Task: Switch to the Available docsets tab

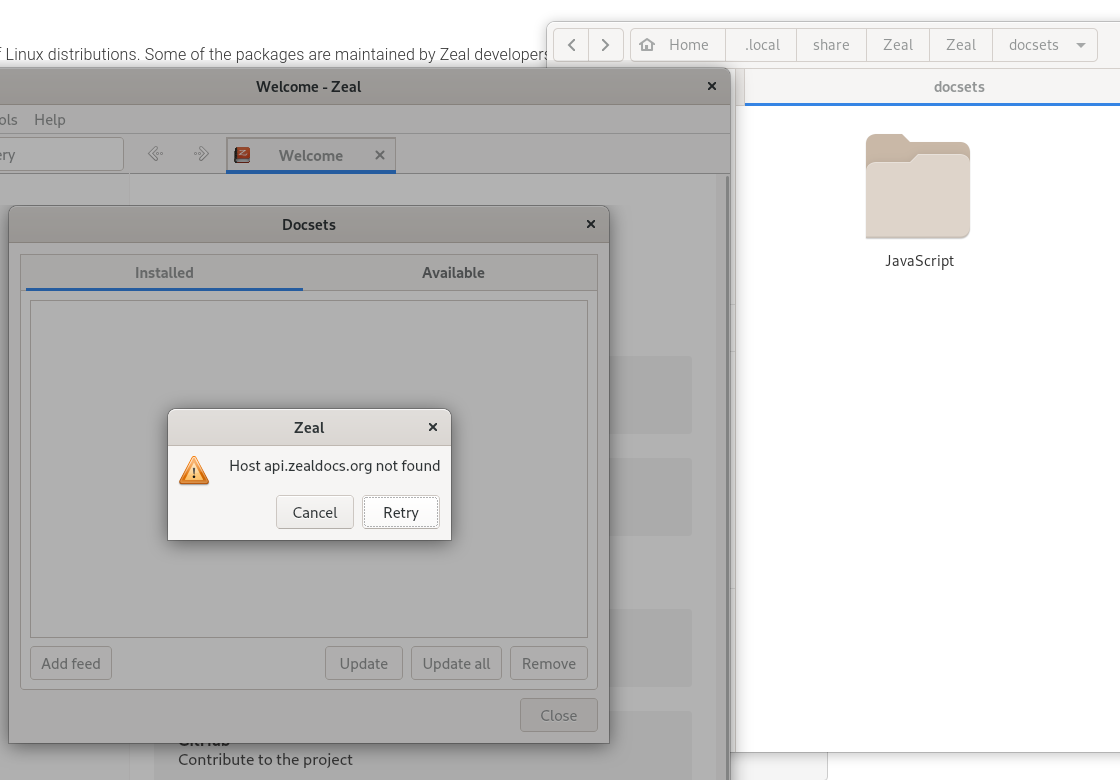Action: click(453, 272)
